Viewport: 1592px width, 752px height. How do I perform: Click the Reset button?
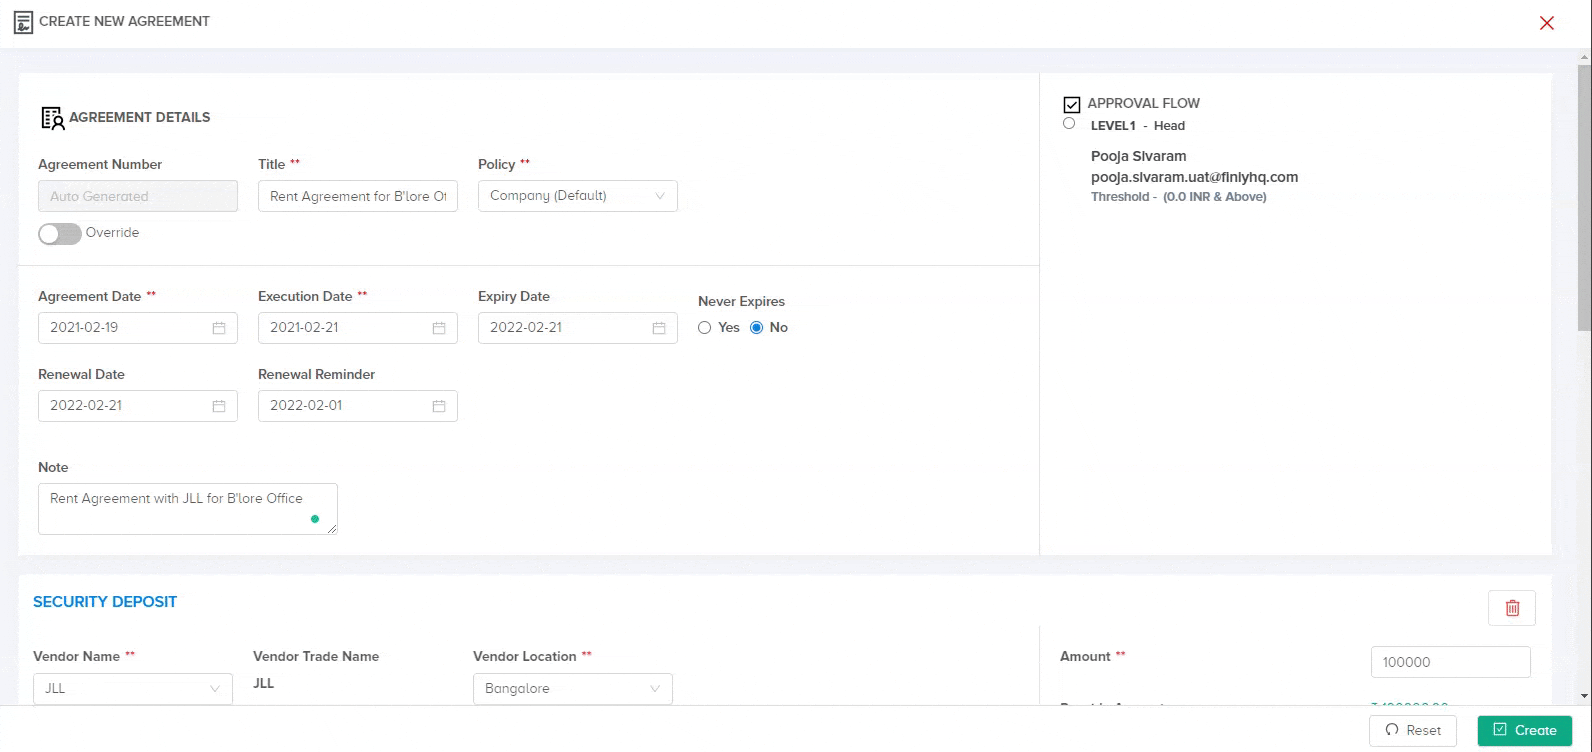1413,730
